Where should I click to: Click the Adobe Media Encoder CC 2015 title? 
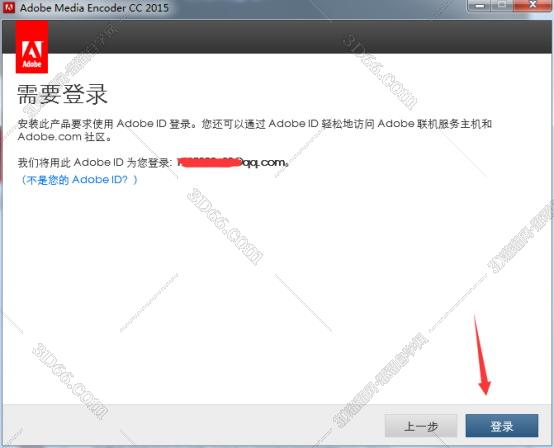[94, 7]
